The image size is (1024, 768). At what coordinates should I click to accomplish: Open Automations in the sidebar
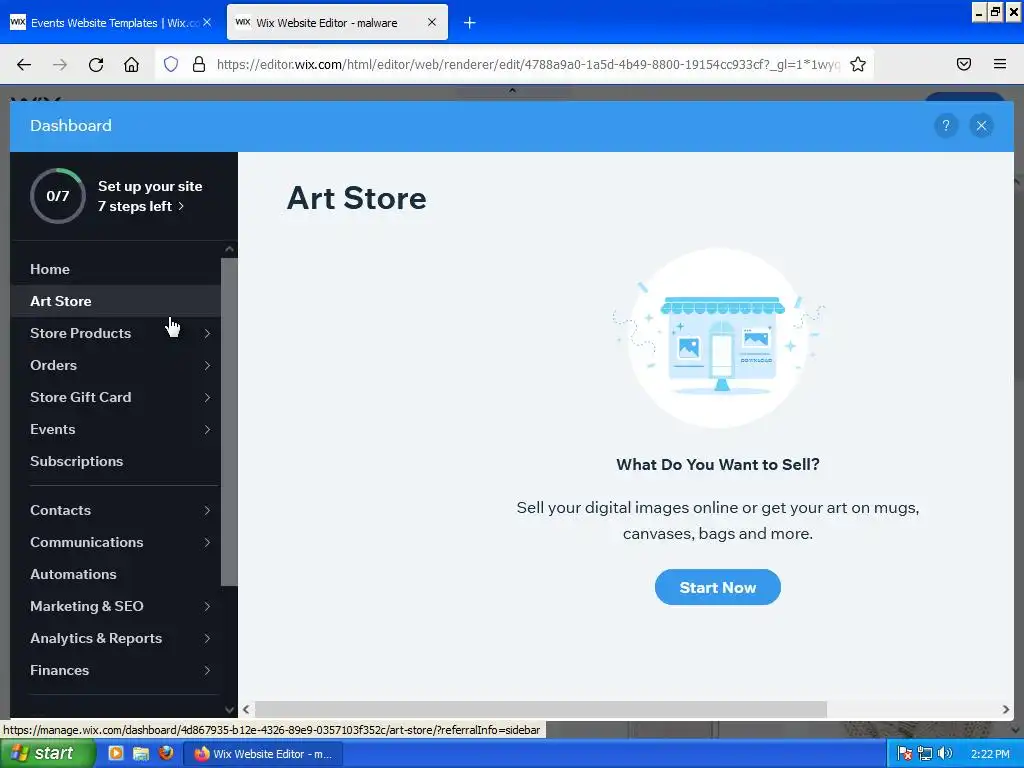pyautogui.click(x=116, y=574)
